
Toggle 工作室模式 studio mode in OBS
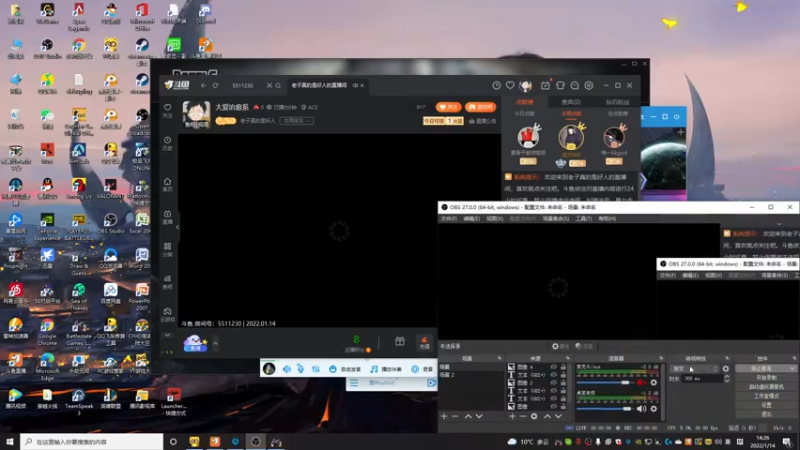pyautogui.click(x=766, y=396)
